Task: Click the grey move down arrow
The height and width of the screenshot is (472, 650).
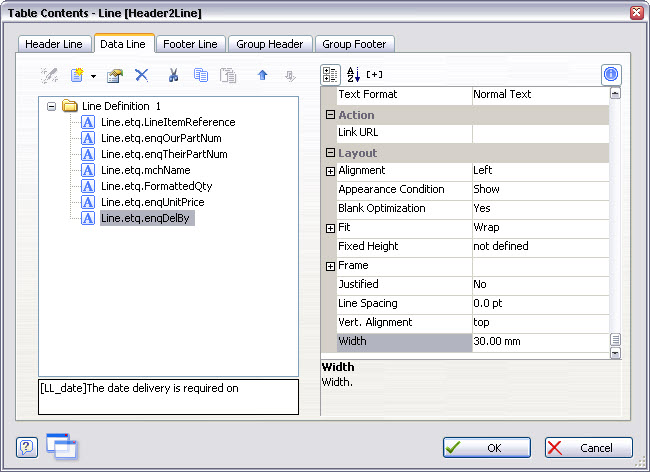Action: coord(290,76)
